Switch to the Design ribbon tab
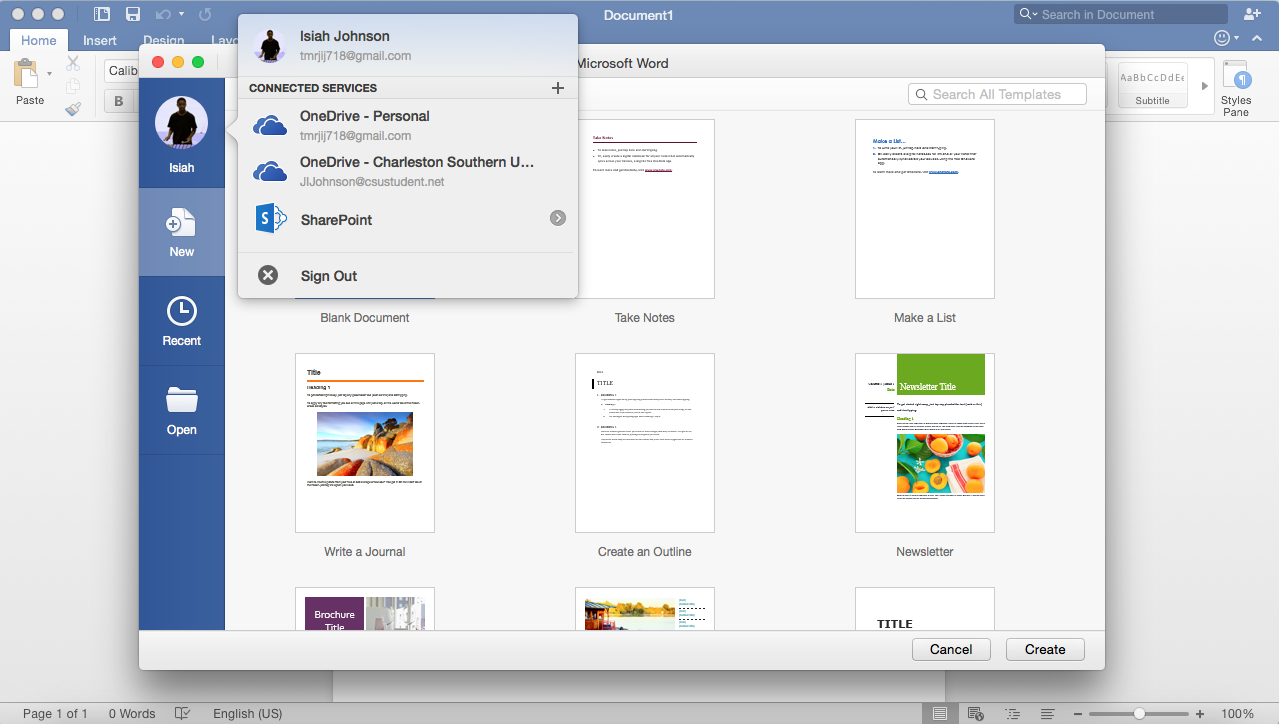Viewport: 1279px width, 724px height. click(163, 40)
